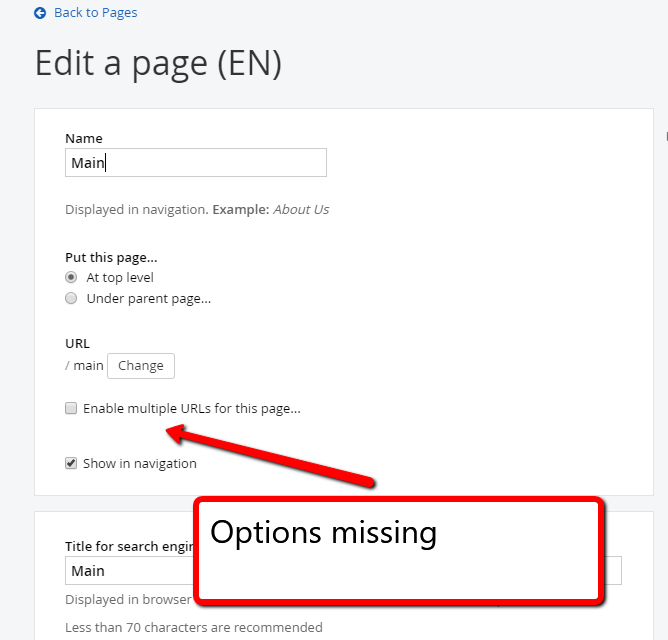Screen dimensions: 668x640
Task: Click the red arrow annotation
Action: [271, 456]
